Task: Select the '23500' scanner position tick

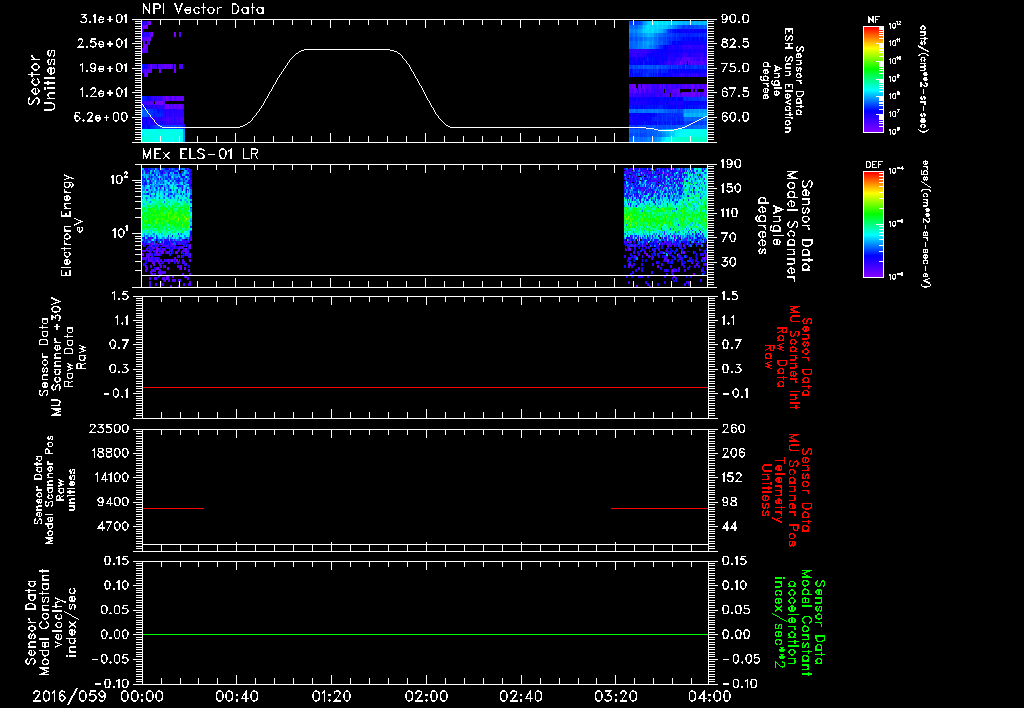Action: pos(108,428)
